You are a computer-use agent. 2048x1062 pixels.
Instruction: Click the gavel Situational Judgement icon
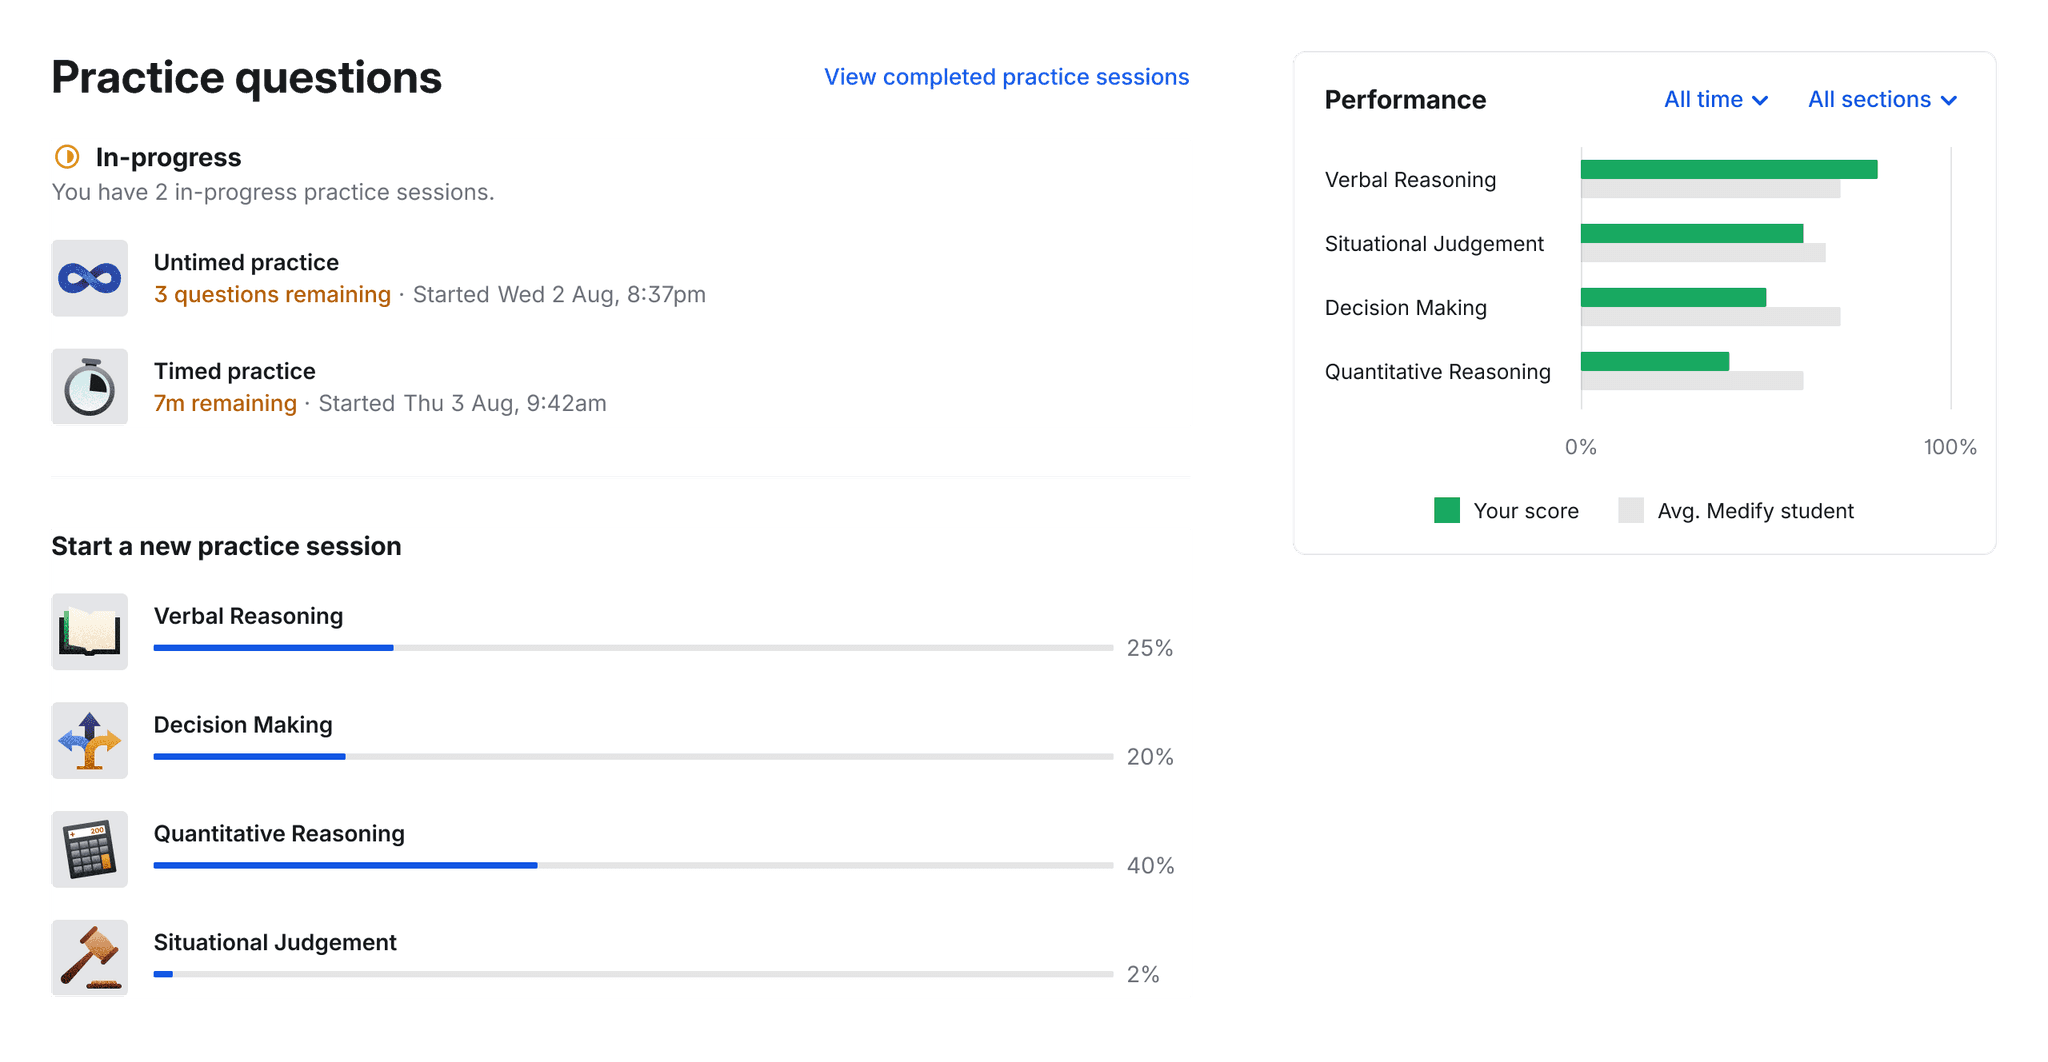(x=89, y=958)
